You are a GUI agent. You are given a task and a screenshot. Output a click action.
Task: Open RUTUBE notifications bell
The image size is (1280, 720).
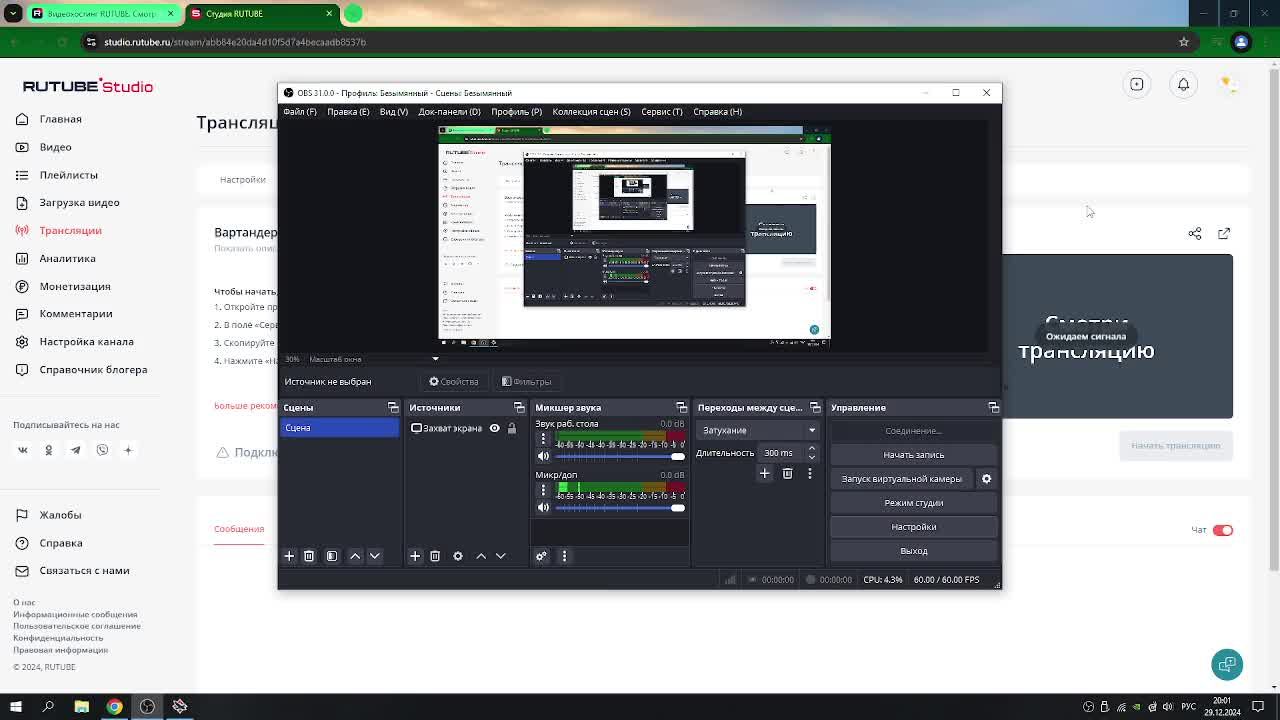point(1183,84)
